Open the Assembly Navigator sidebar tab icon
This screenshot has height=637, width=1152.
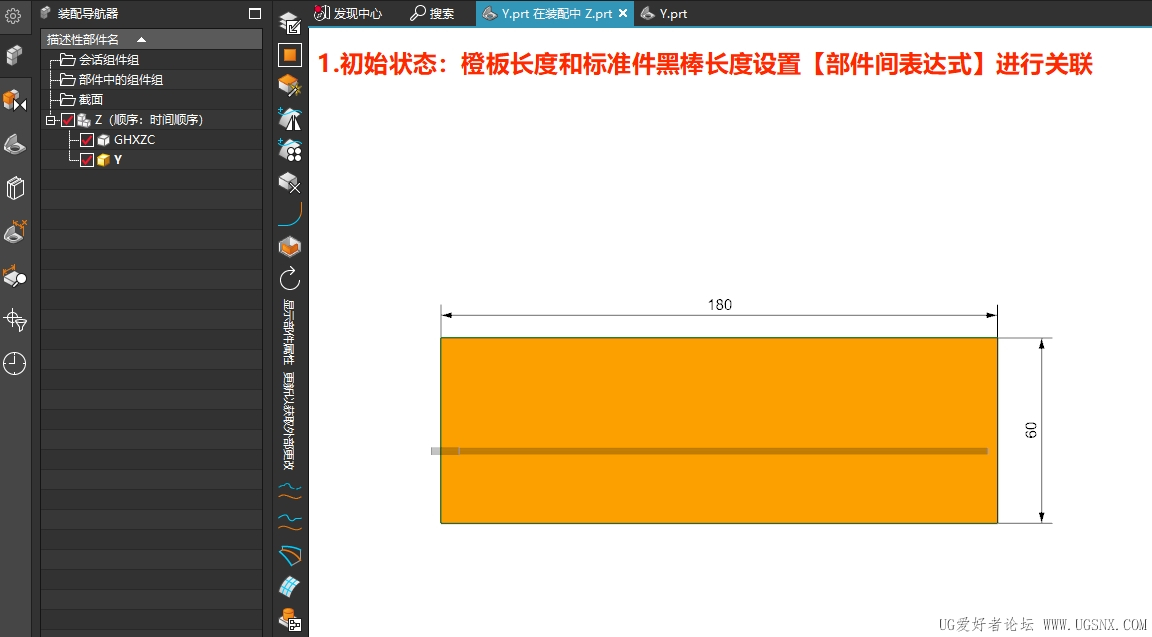click(x=14, y=55)
